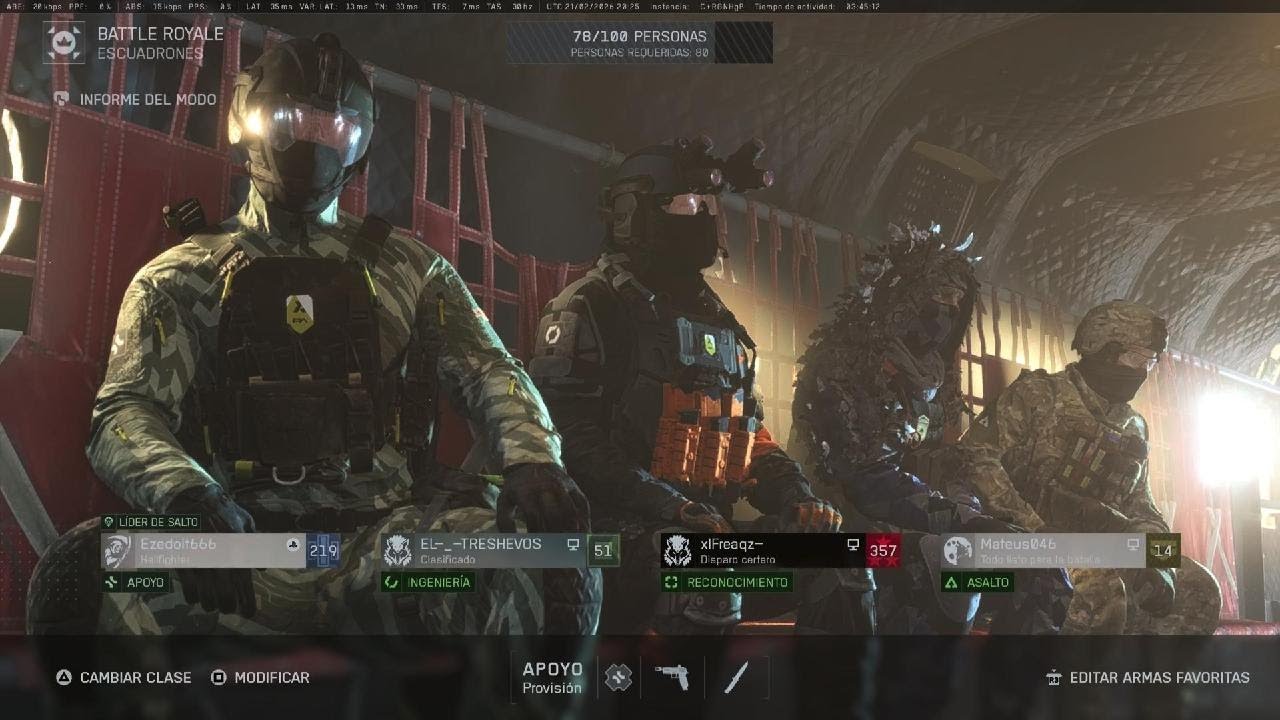Select the knife melee icon
This screenshot has width=1280, height=720.
[737, 677]
